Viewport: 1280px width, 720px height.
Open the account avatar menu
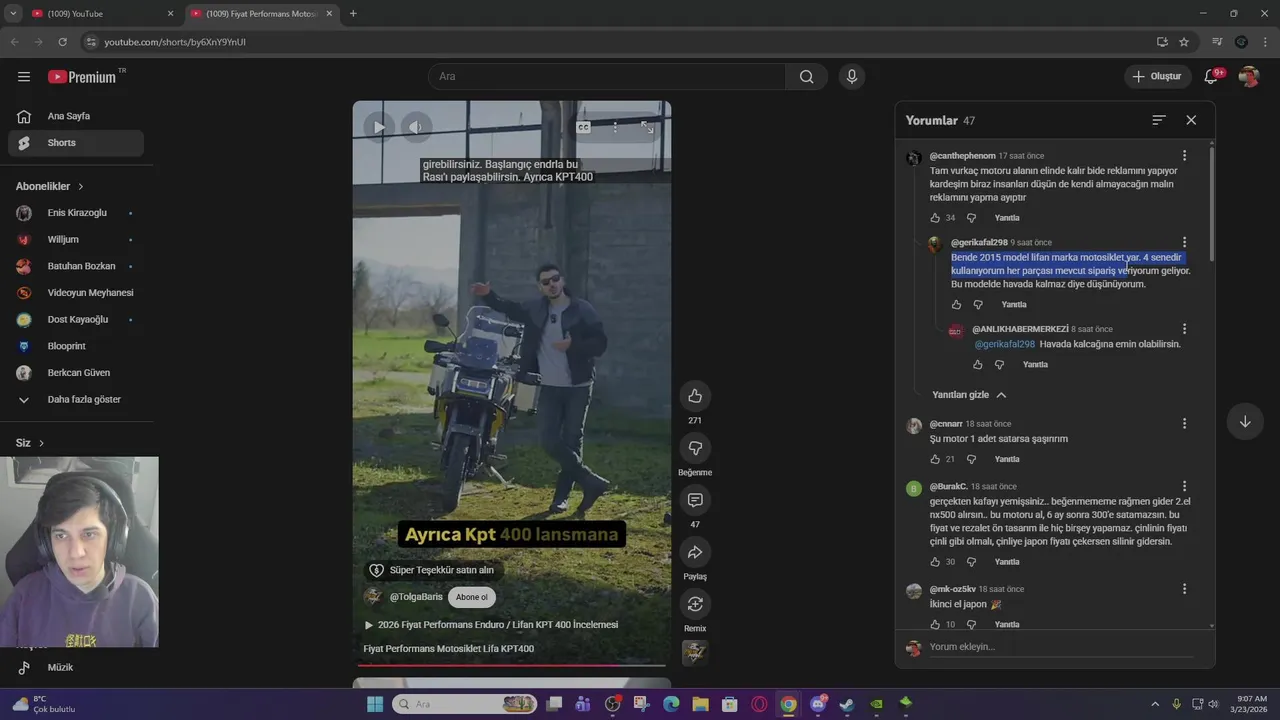coord(1248,77)
